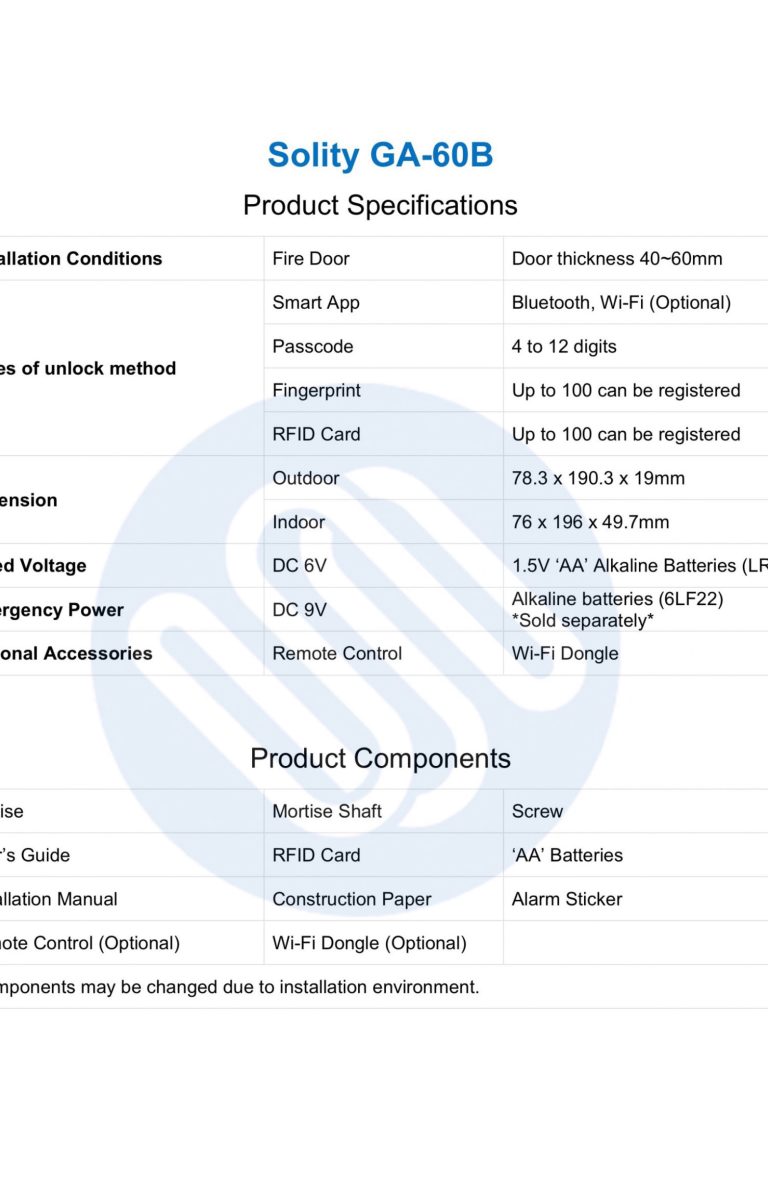
Task: Select the Alarm Sticker cell
Action: click(635, 899)
